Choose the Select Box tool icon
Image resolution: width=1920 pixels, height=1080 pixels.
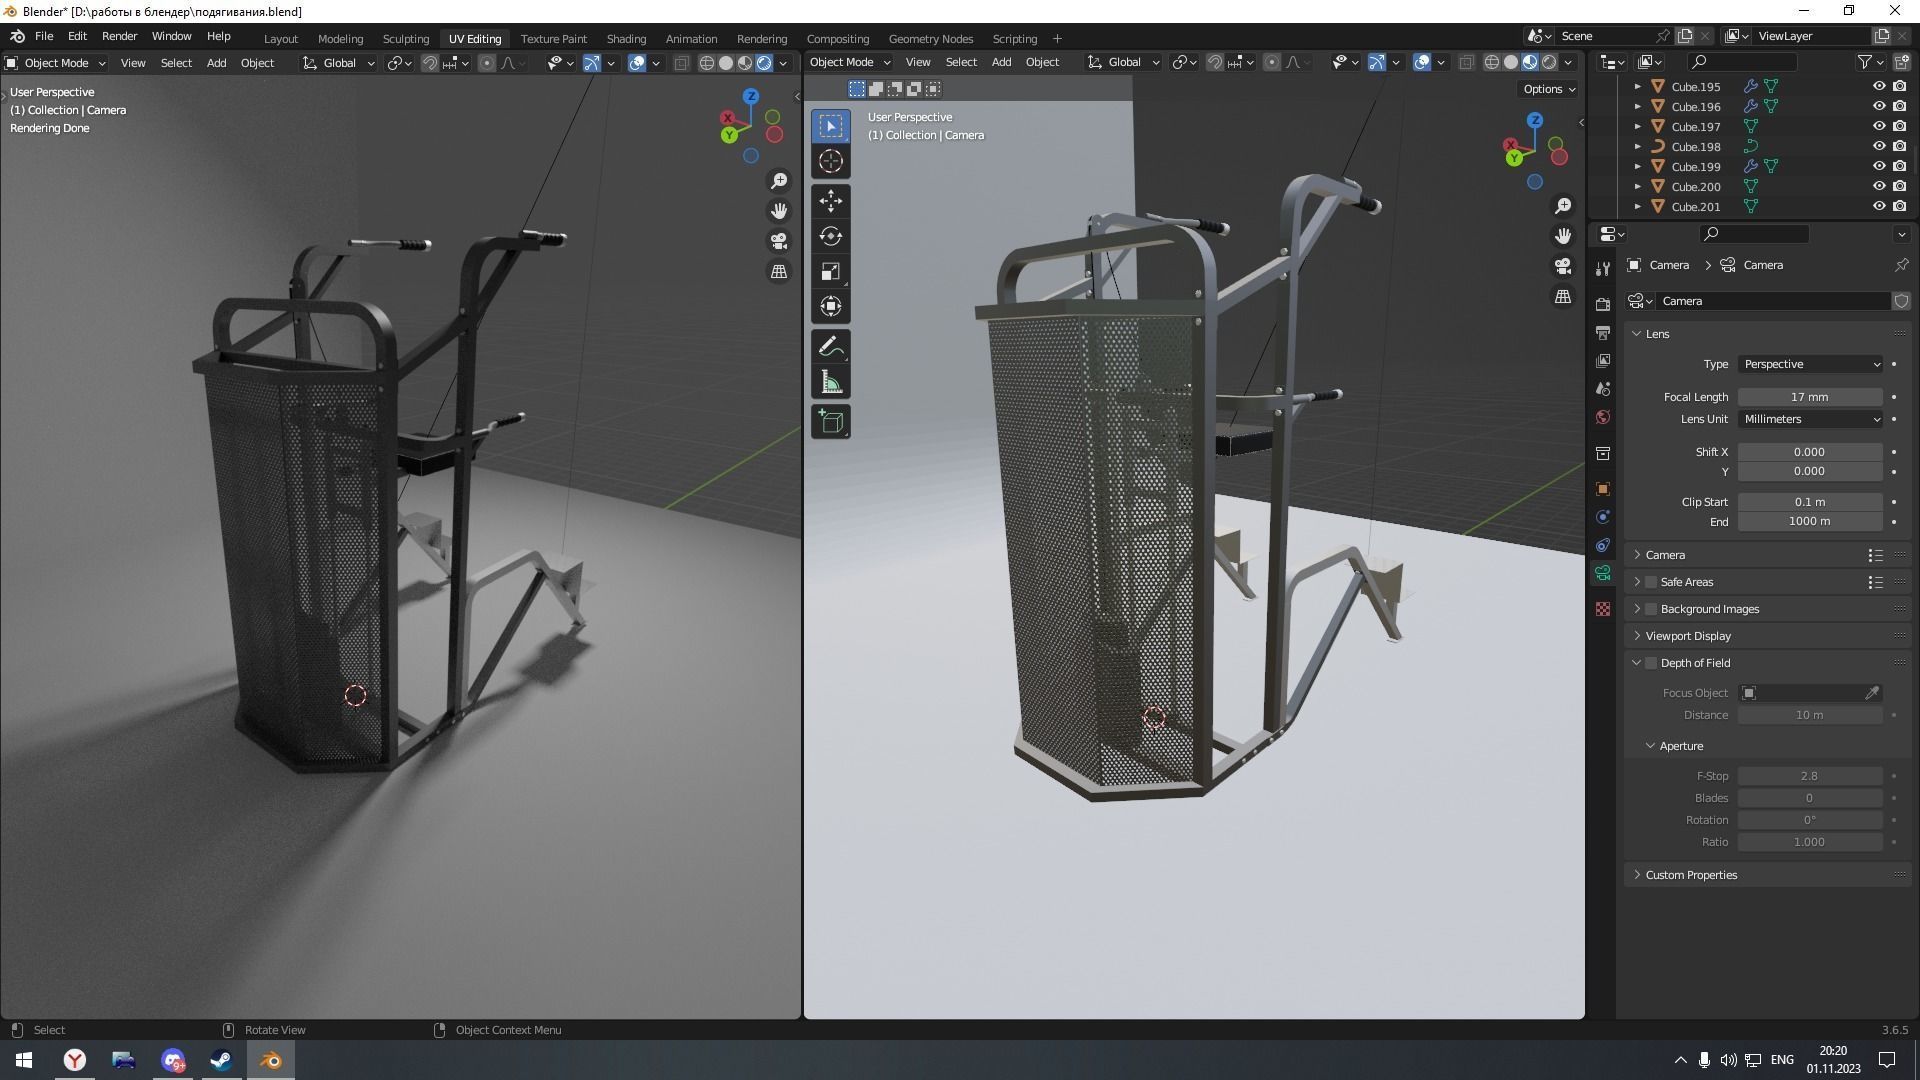click(830, 125)
